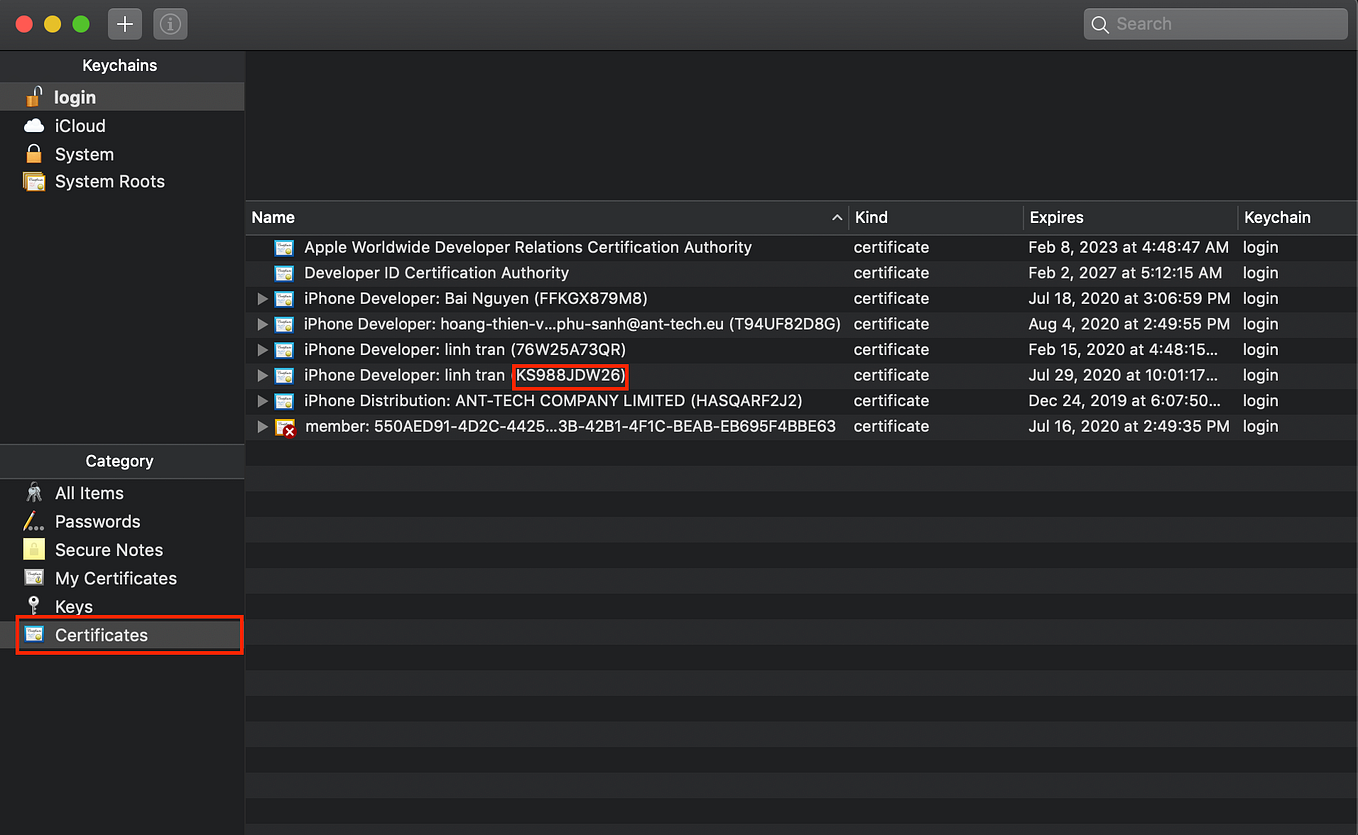
Task: Click the invalid member certificate icon
Action: point(285,427)
